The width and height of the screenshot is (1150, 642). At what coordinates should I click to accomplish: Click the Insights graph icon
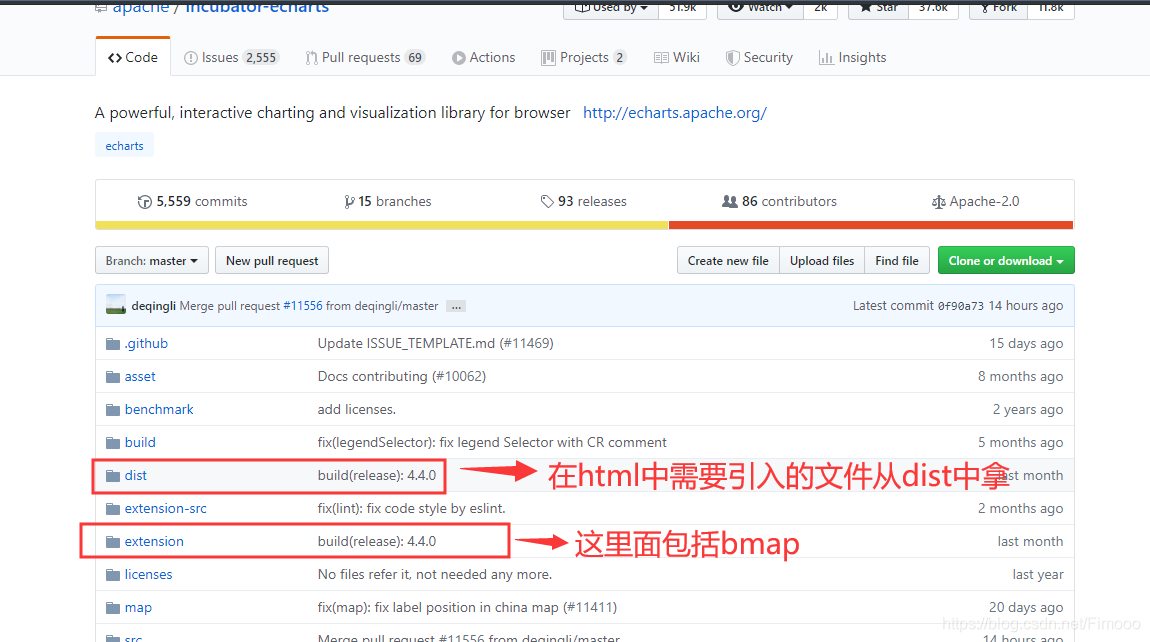click(826, 58)
